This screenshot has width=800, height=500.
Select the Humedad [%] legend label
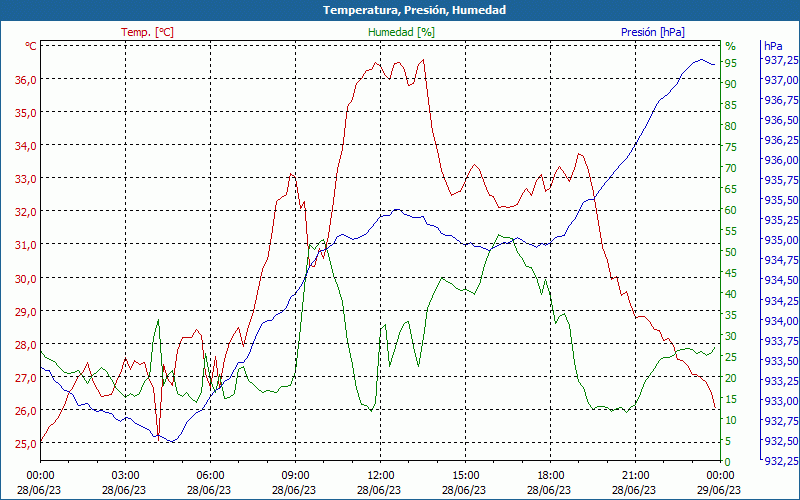pyautogui.click(x=402, y=32)
